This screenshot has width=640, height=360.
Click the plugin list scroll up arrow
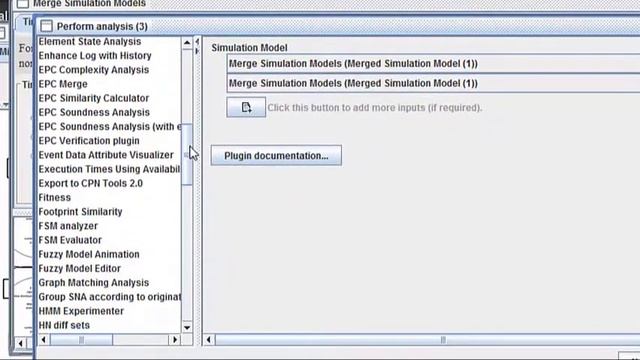pyautogui.click(x=187, y=42)
